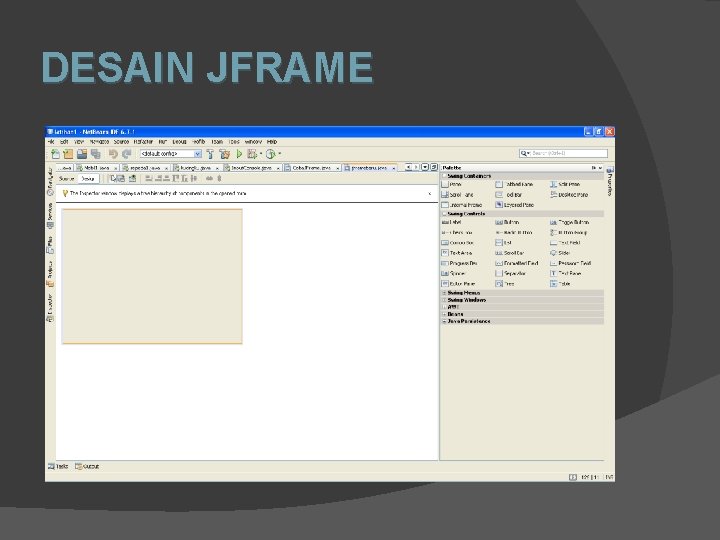Screen dimensions: 720x540
Task: Click the Clean and Build icon
Action: 225,154
